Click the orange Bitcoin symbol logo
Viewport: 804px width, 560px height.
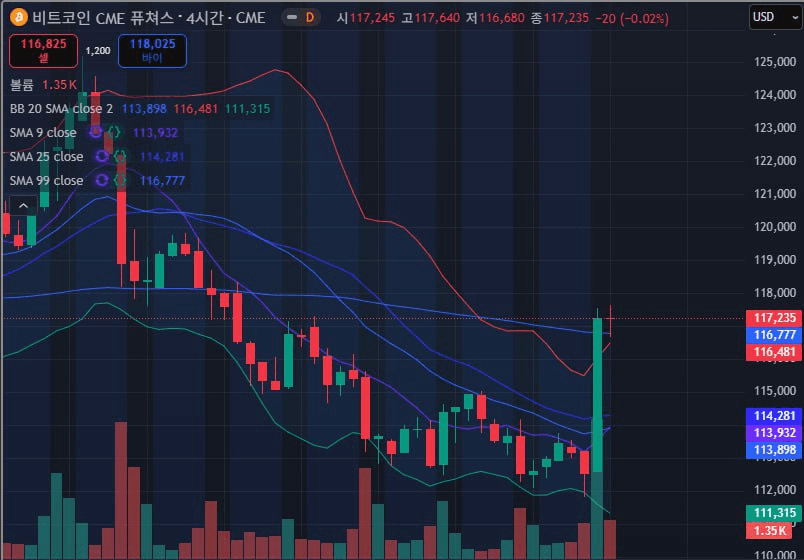point(19,17)
